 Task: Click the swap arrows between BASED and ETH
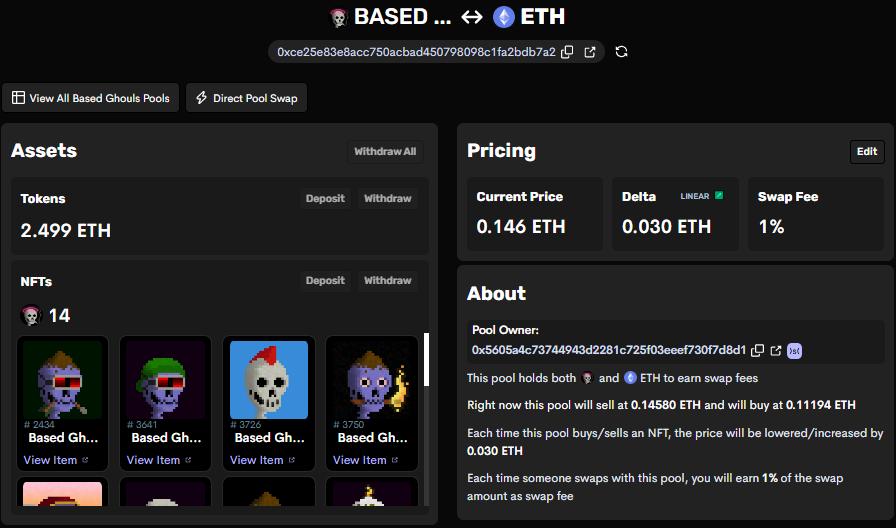[x=471, y=17]
